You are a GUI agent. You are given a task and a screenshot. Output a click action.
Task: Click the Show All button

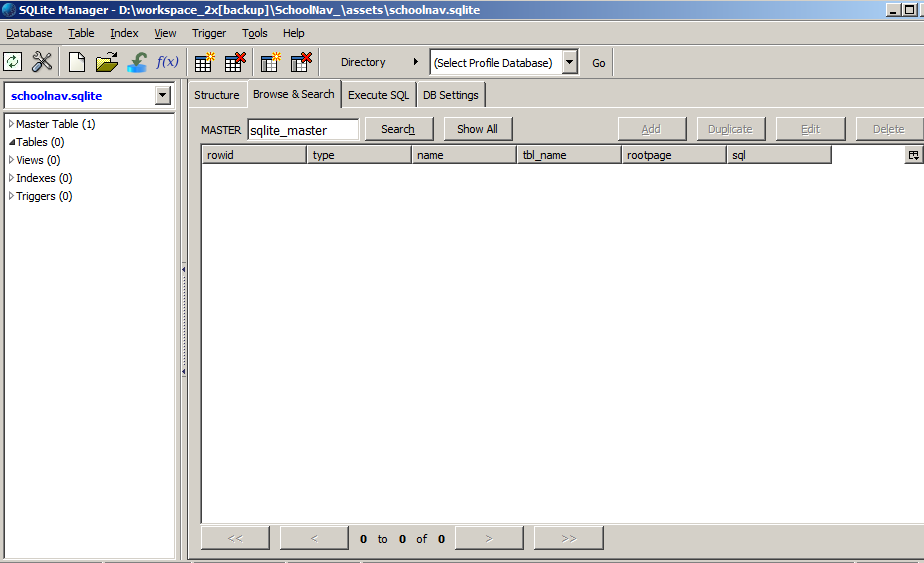(477, 129)
